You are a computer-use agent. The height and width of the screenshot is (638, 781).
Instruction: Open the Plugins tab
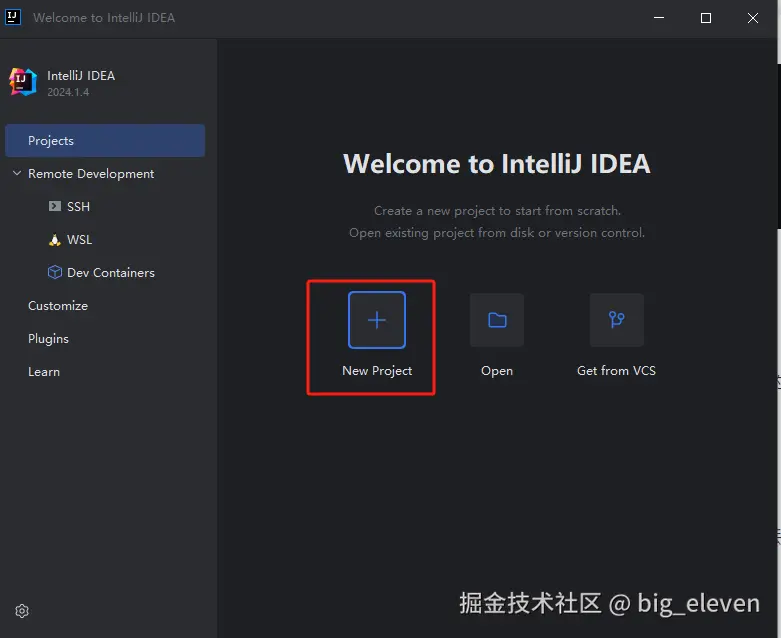pos(48,339)
